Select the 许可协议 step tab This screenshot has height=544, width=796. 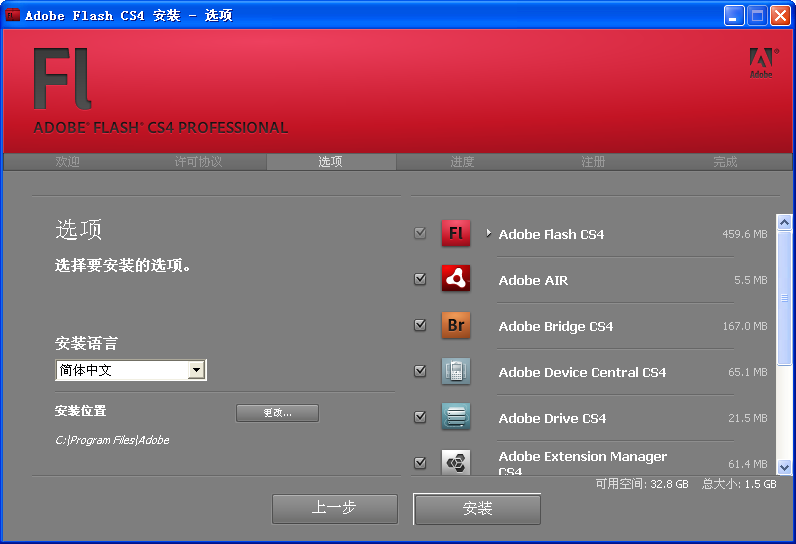[198, 162]
